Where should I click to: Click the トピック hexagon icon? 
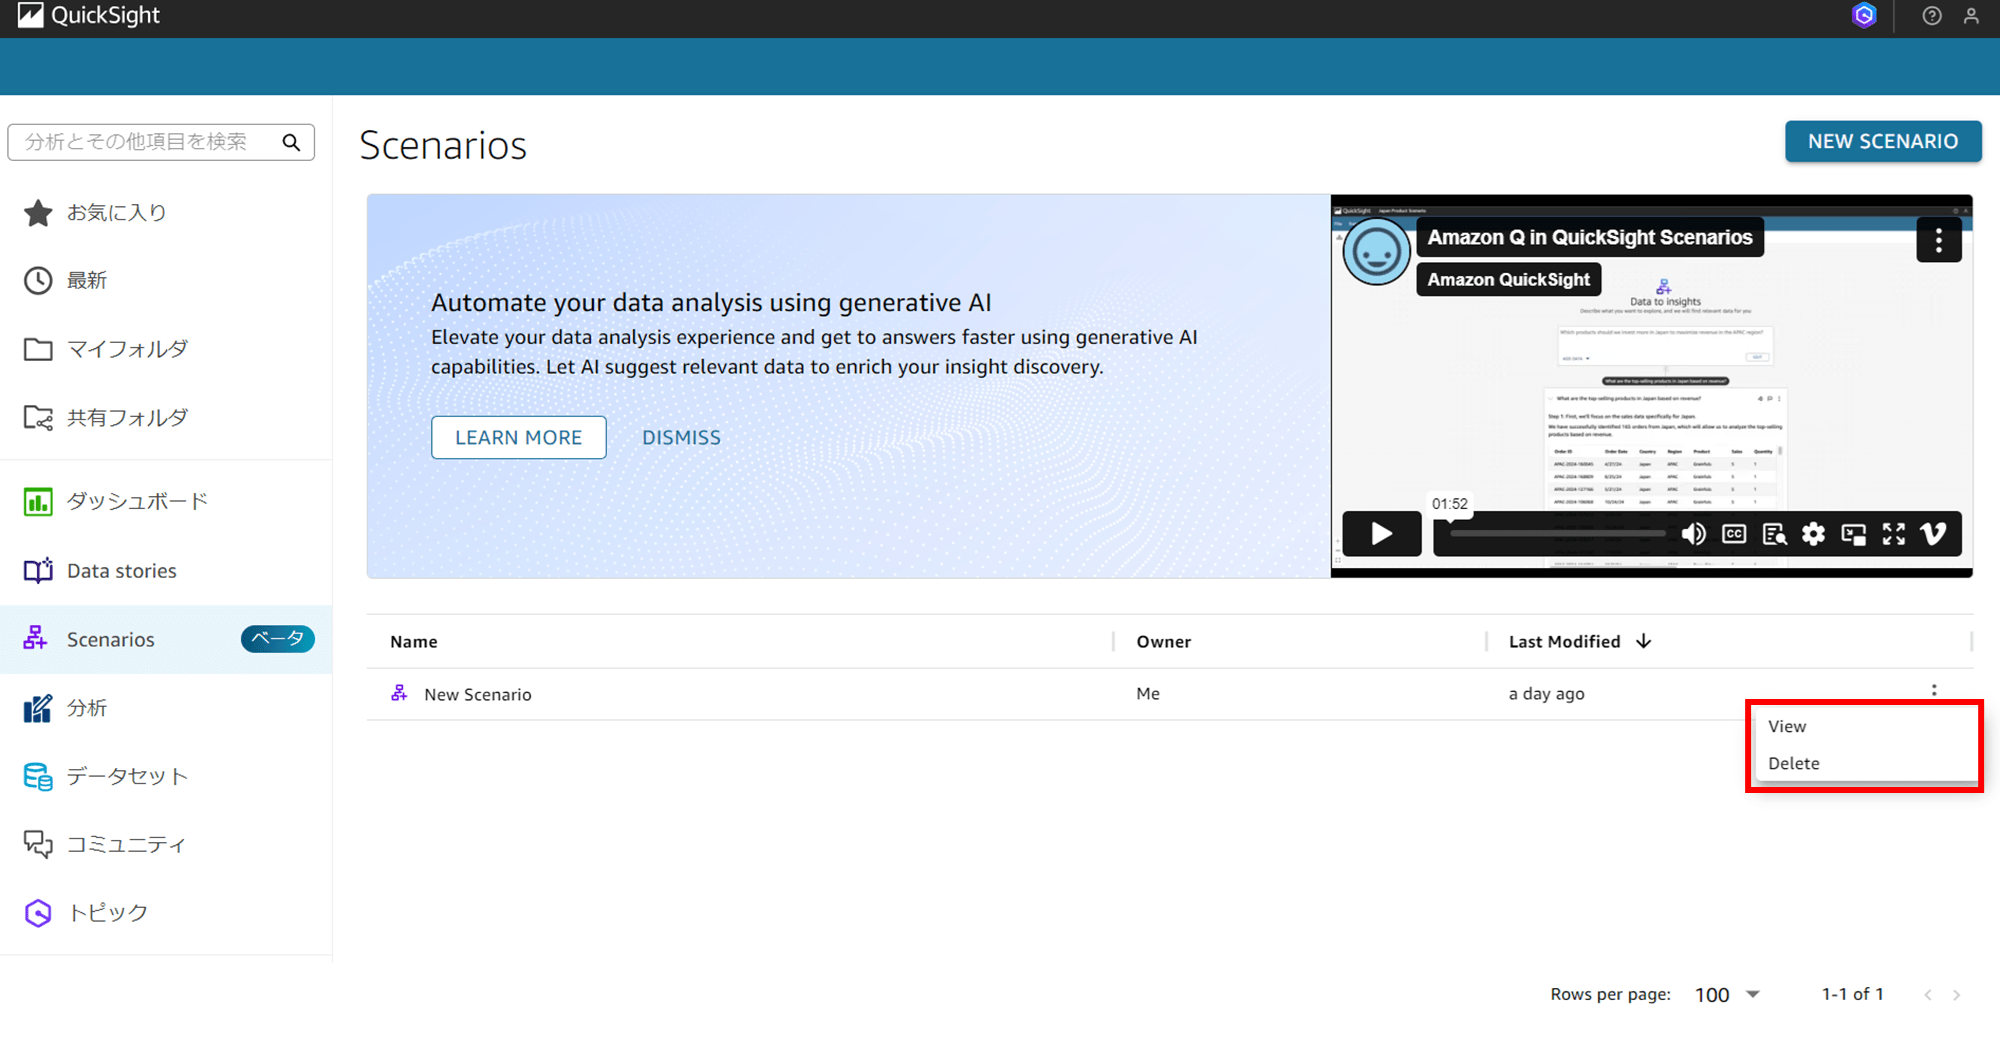coord(38,912)
